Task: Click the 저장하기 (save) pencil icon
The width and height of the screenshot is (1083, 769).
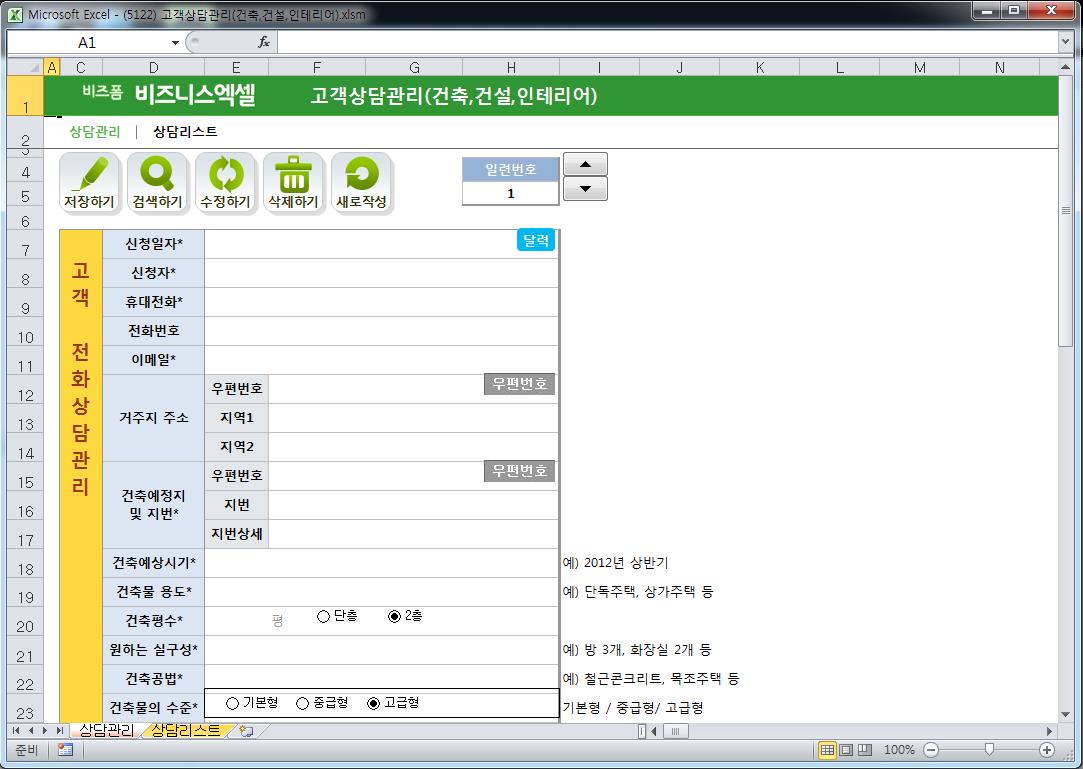Action: pyautogui.click(x=90, y=177)
